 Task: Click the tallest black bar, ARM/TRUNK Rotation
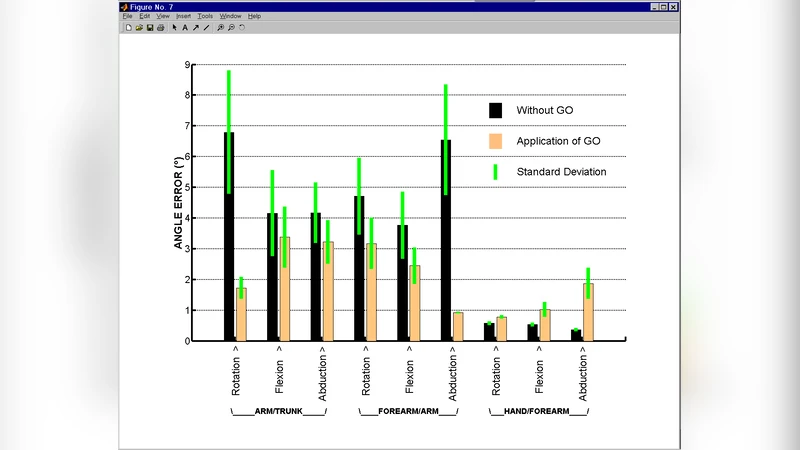coord(229,237)
